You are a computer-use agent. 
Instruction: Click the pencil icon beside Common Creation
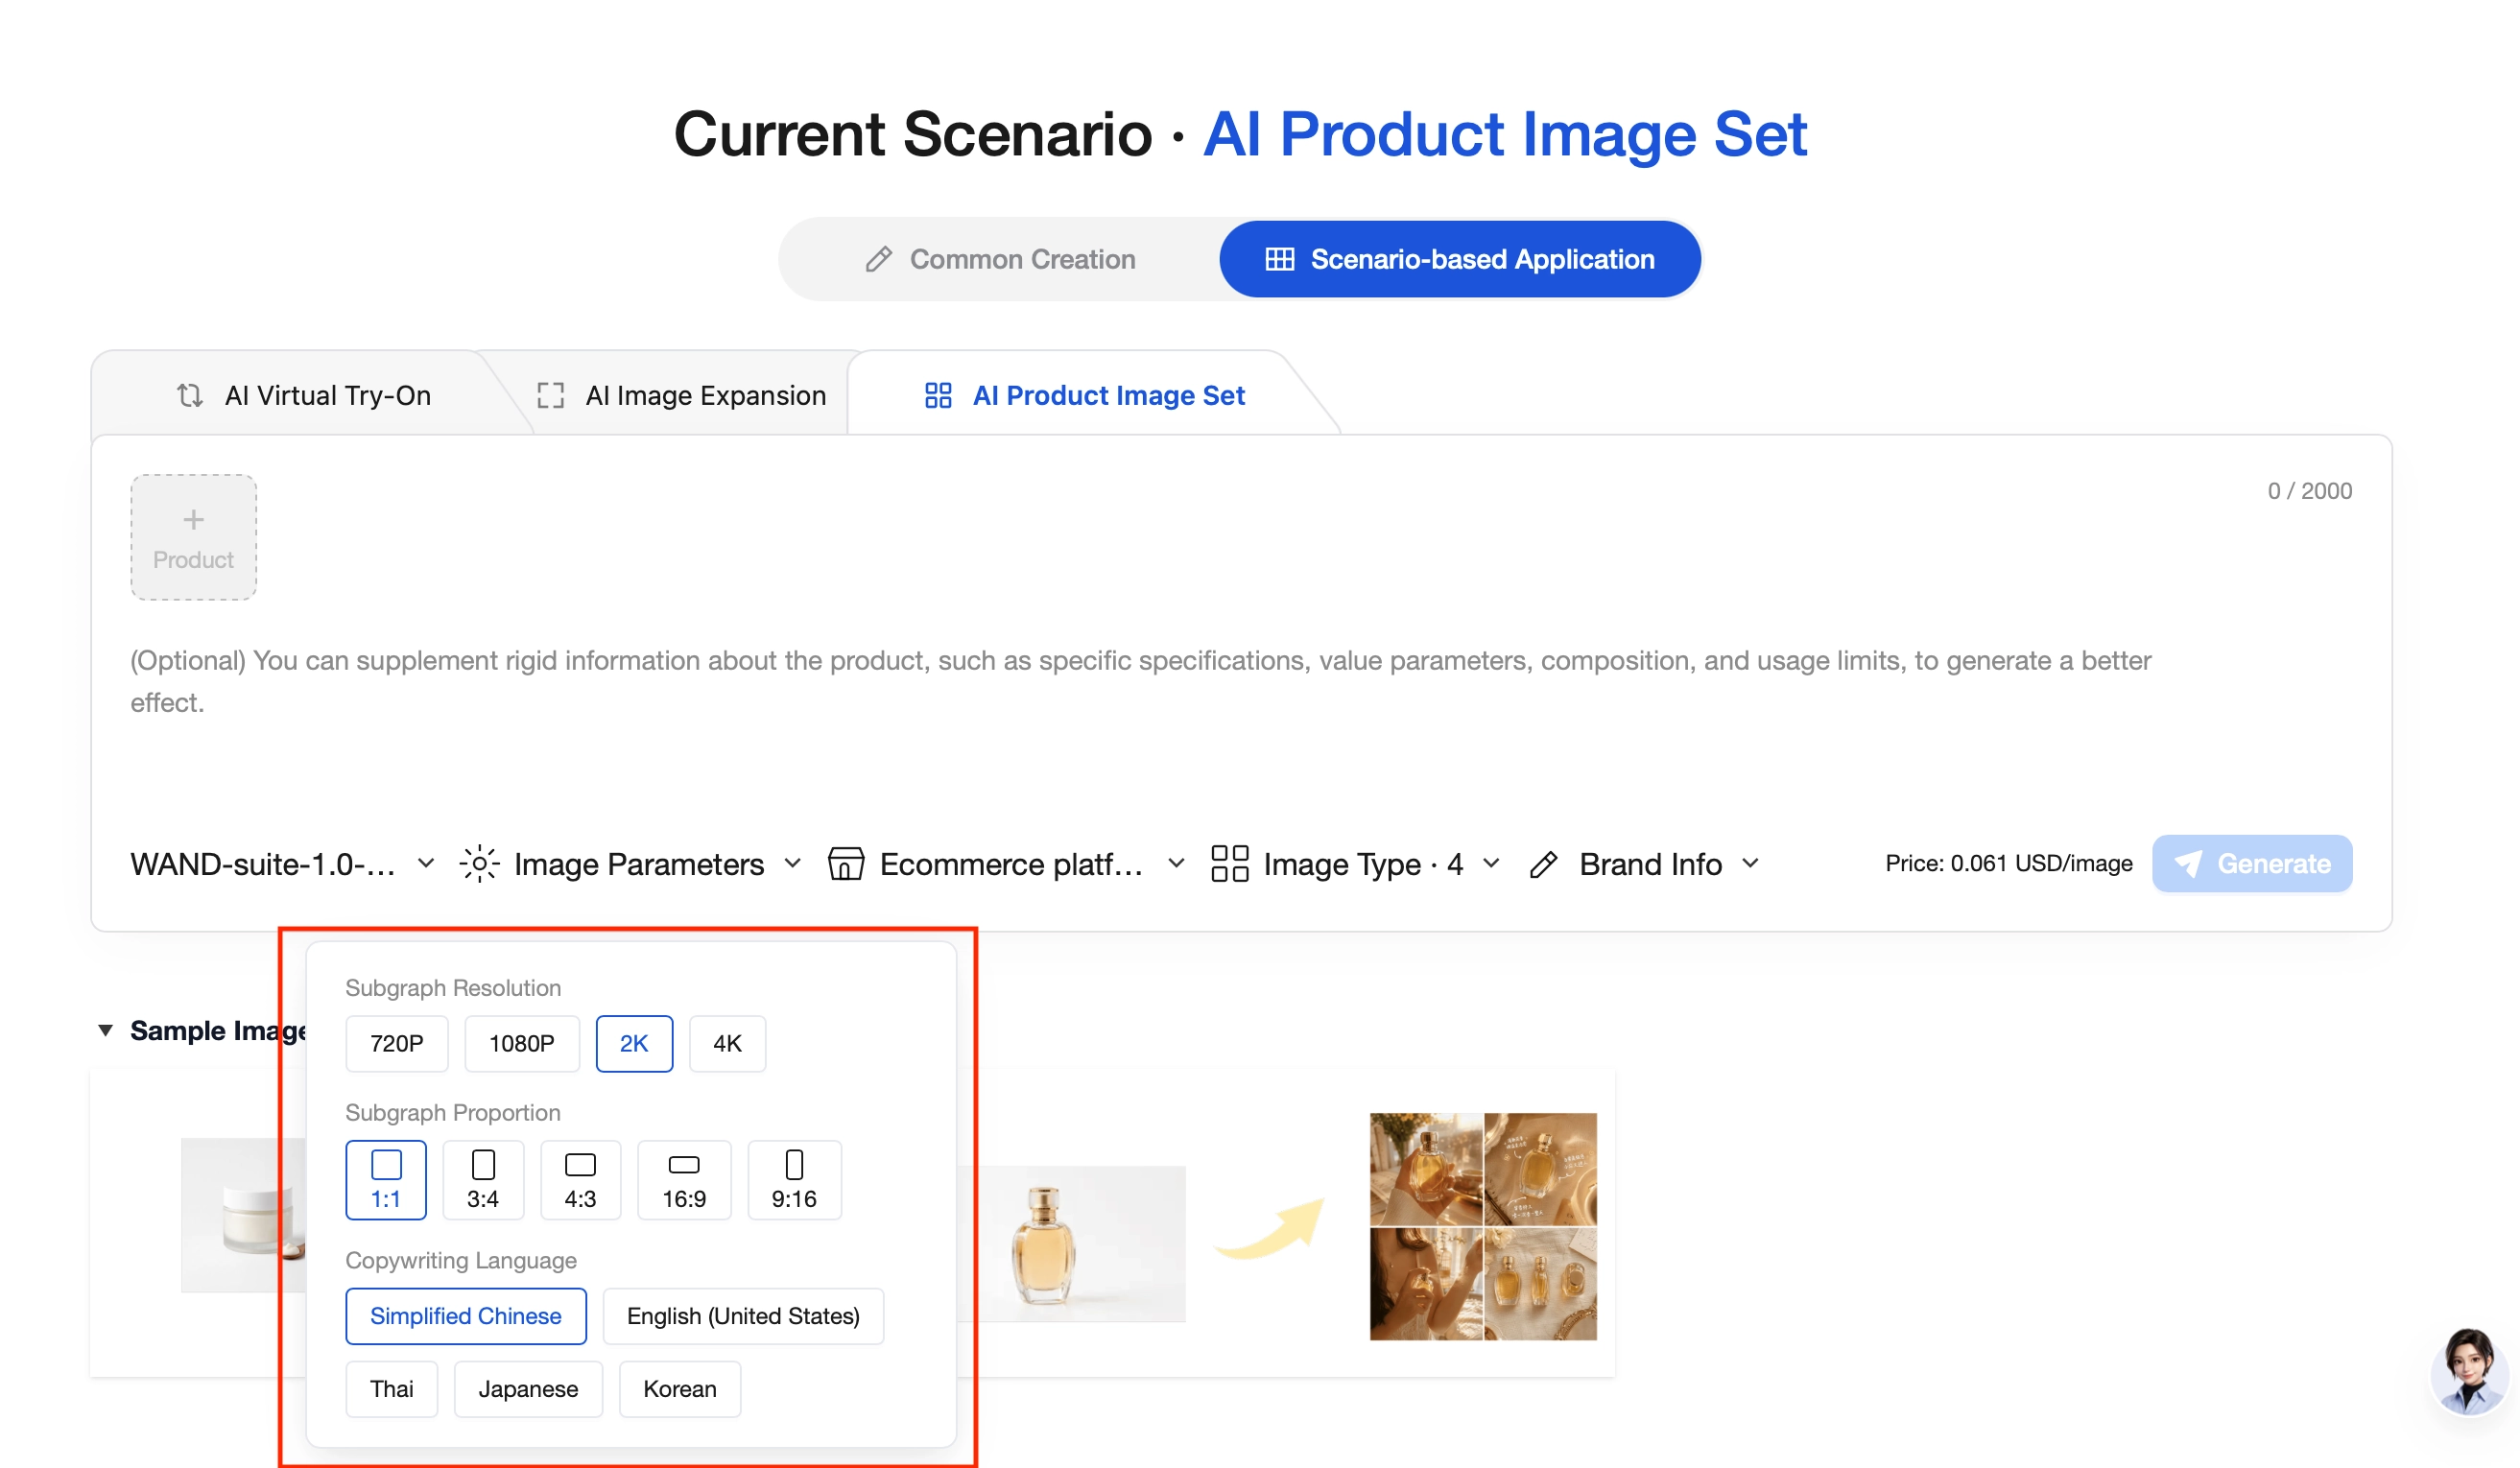click(x=878, y=260)
